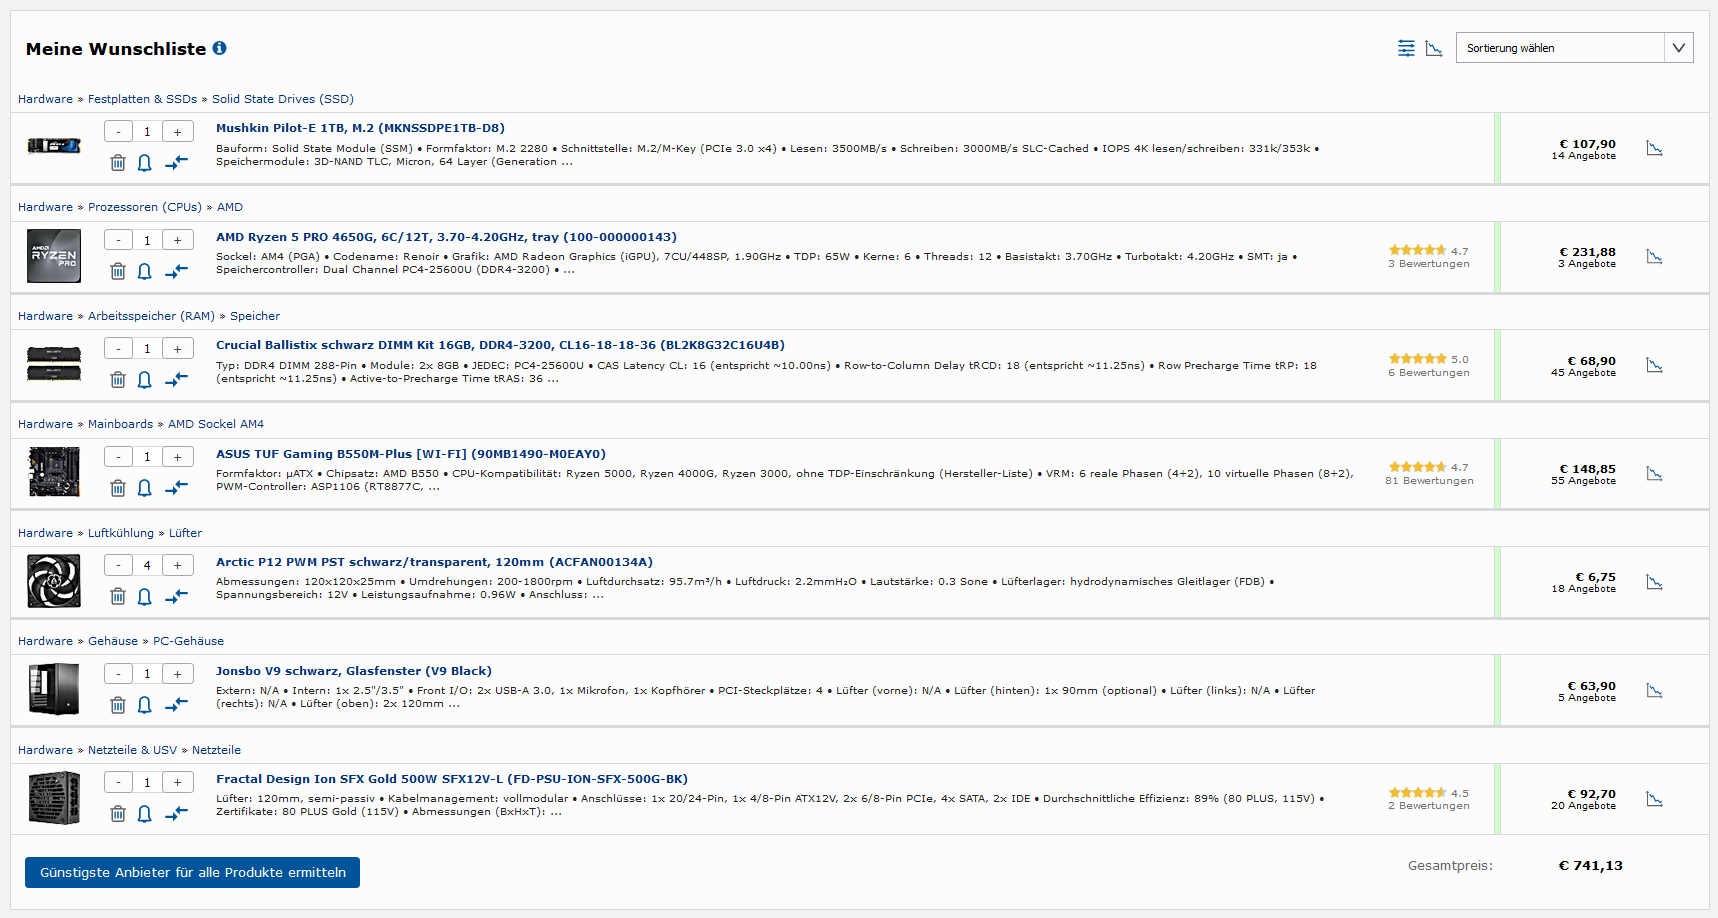Delete Arctic P12 fan with trash icon
Viewport: 1718px width, 918px height.
(x=118, y=596)
